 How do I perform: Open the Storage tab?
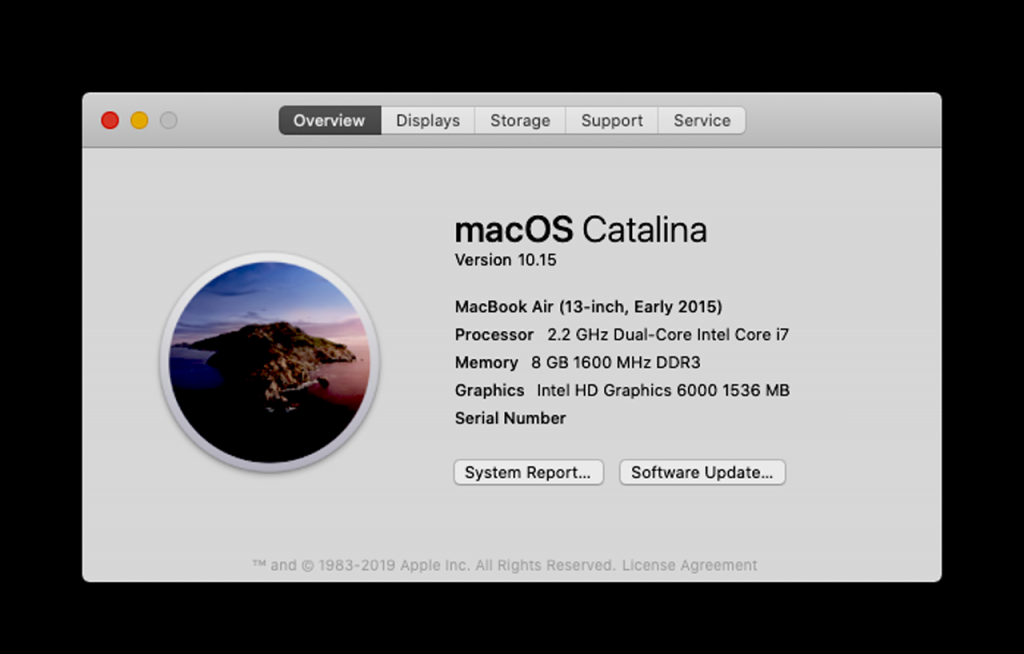pos(520,120)
